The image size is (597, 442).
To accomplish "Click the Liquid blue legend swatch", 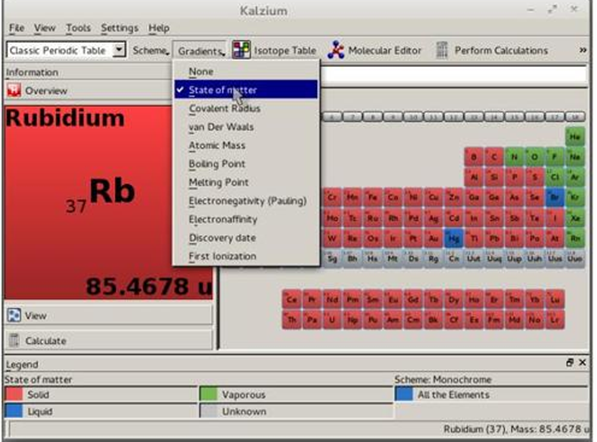I will click(14, 411).
